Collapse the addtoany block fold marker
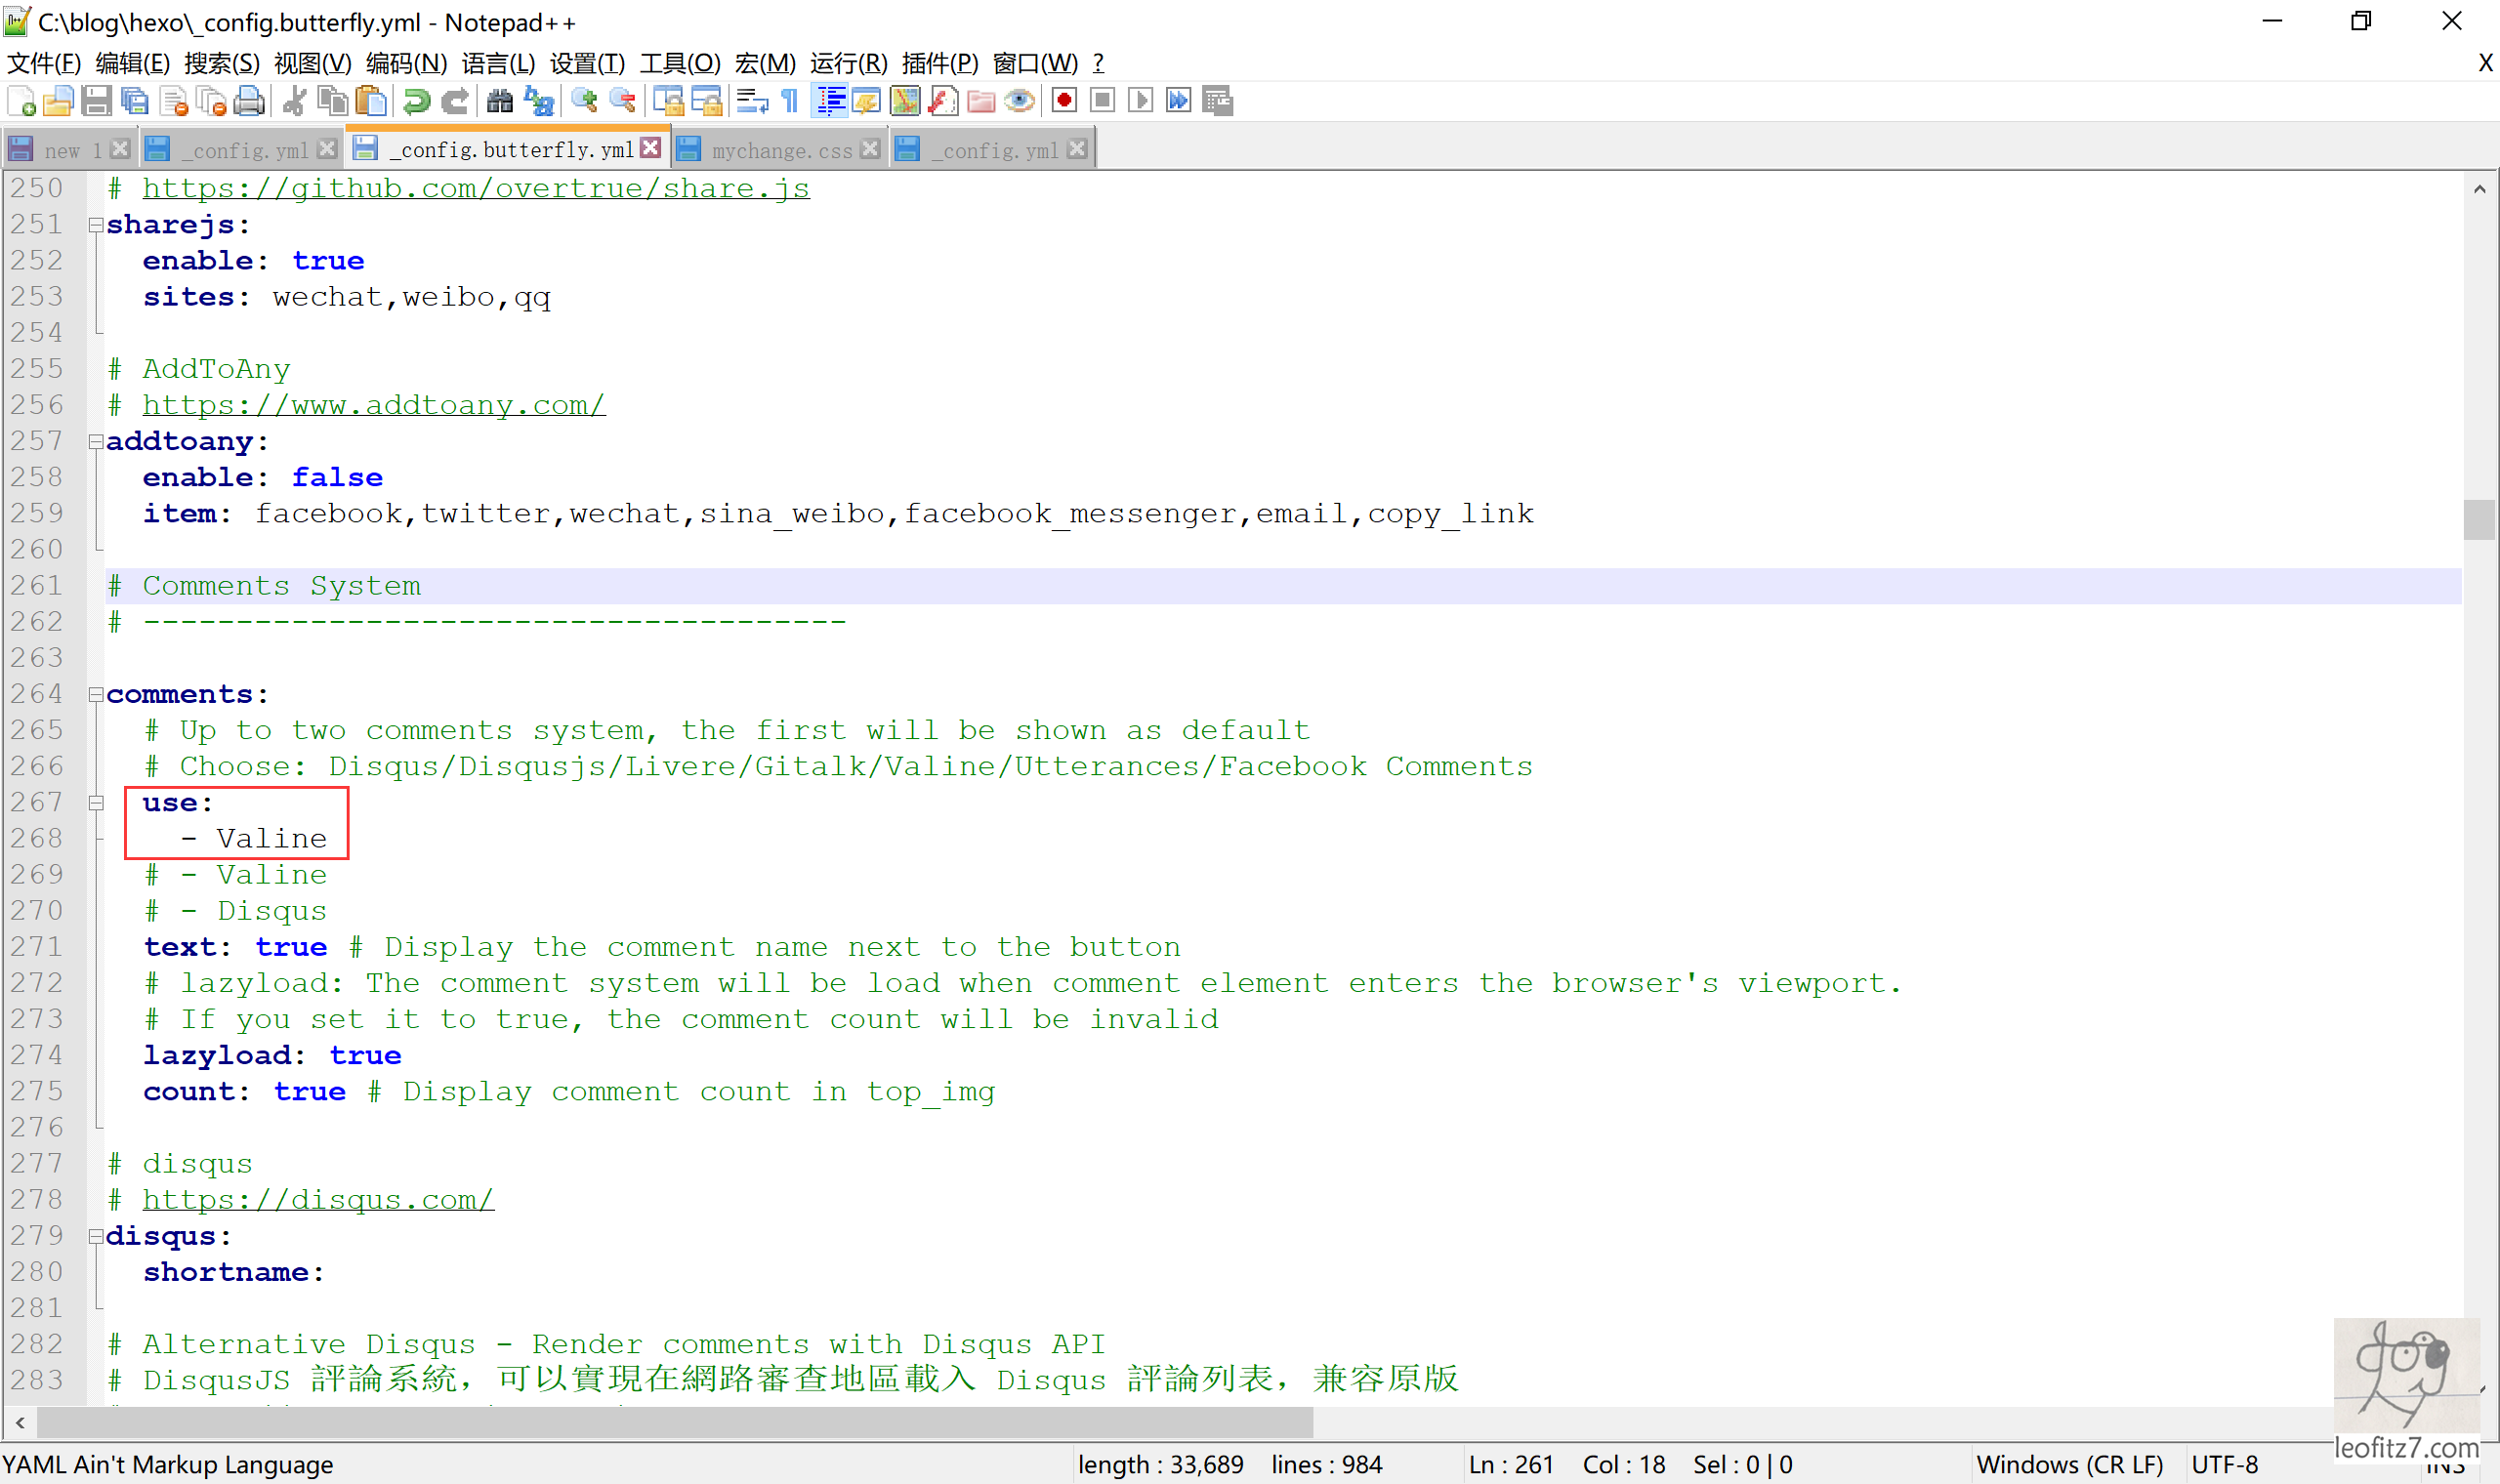This screenshot has height=1484, width=2500. (x=96, y=441)
